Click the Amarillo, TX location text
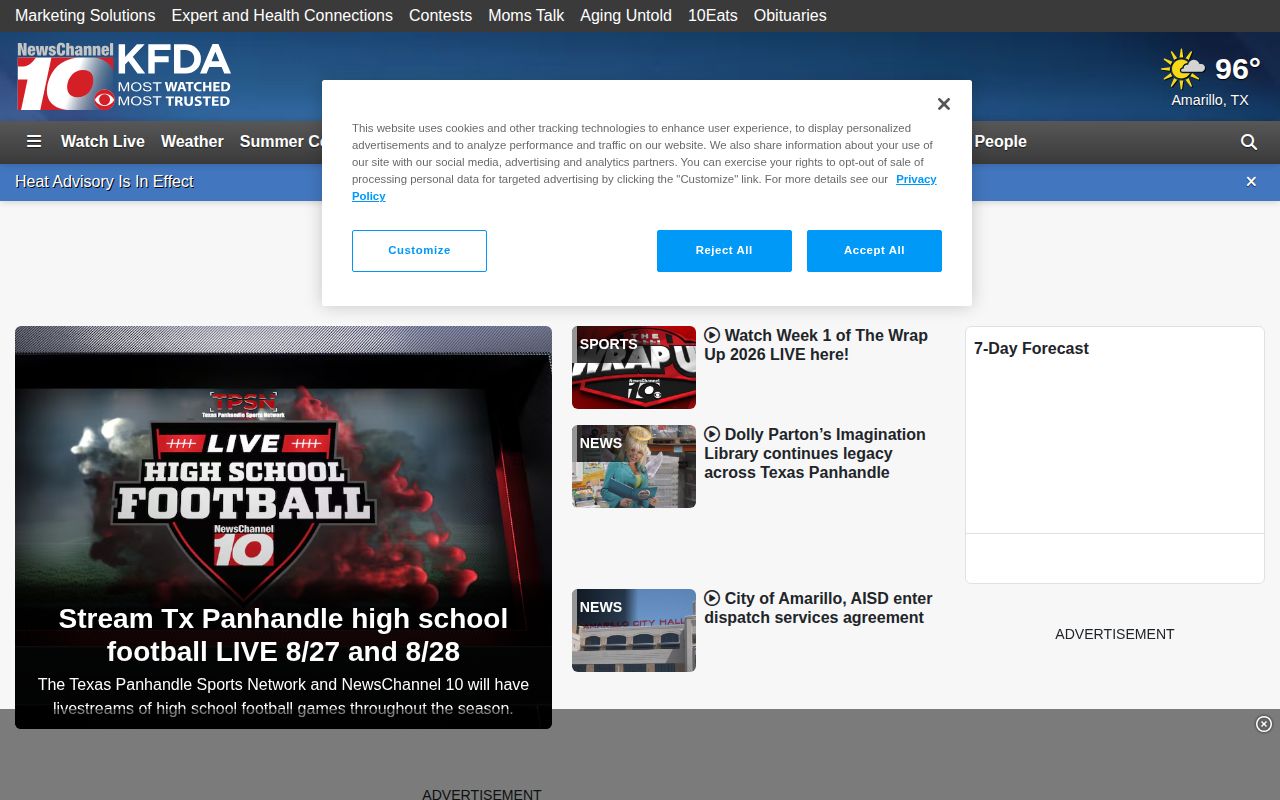Image resolution: width=1280 pixels, height=800 pixels. [1210, 100]
